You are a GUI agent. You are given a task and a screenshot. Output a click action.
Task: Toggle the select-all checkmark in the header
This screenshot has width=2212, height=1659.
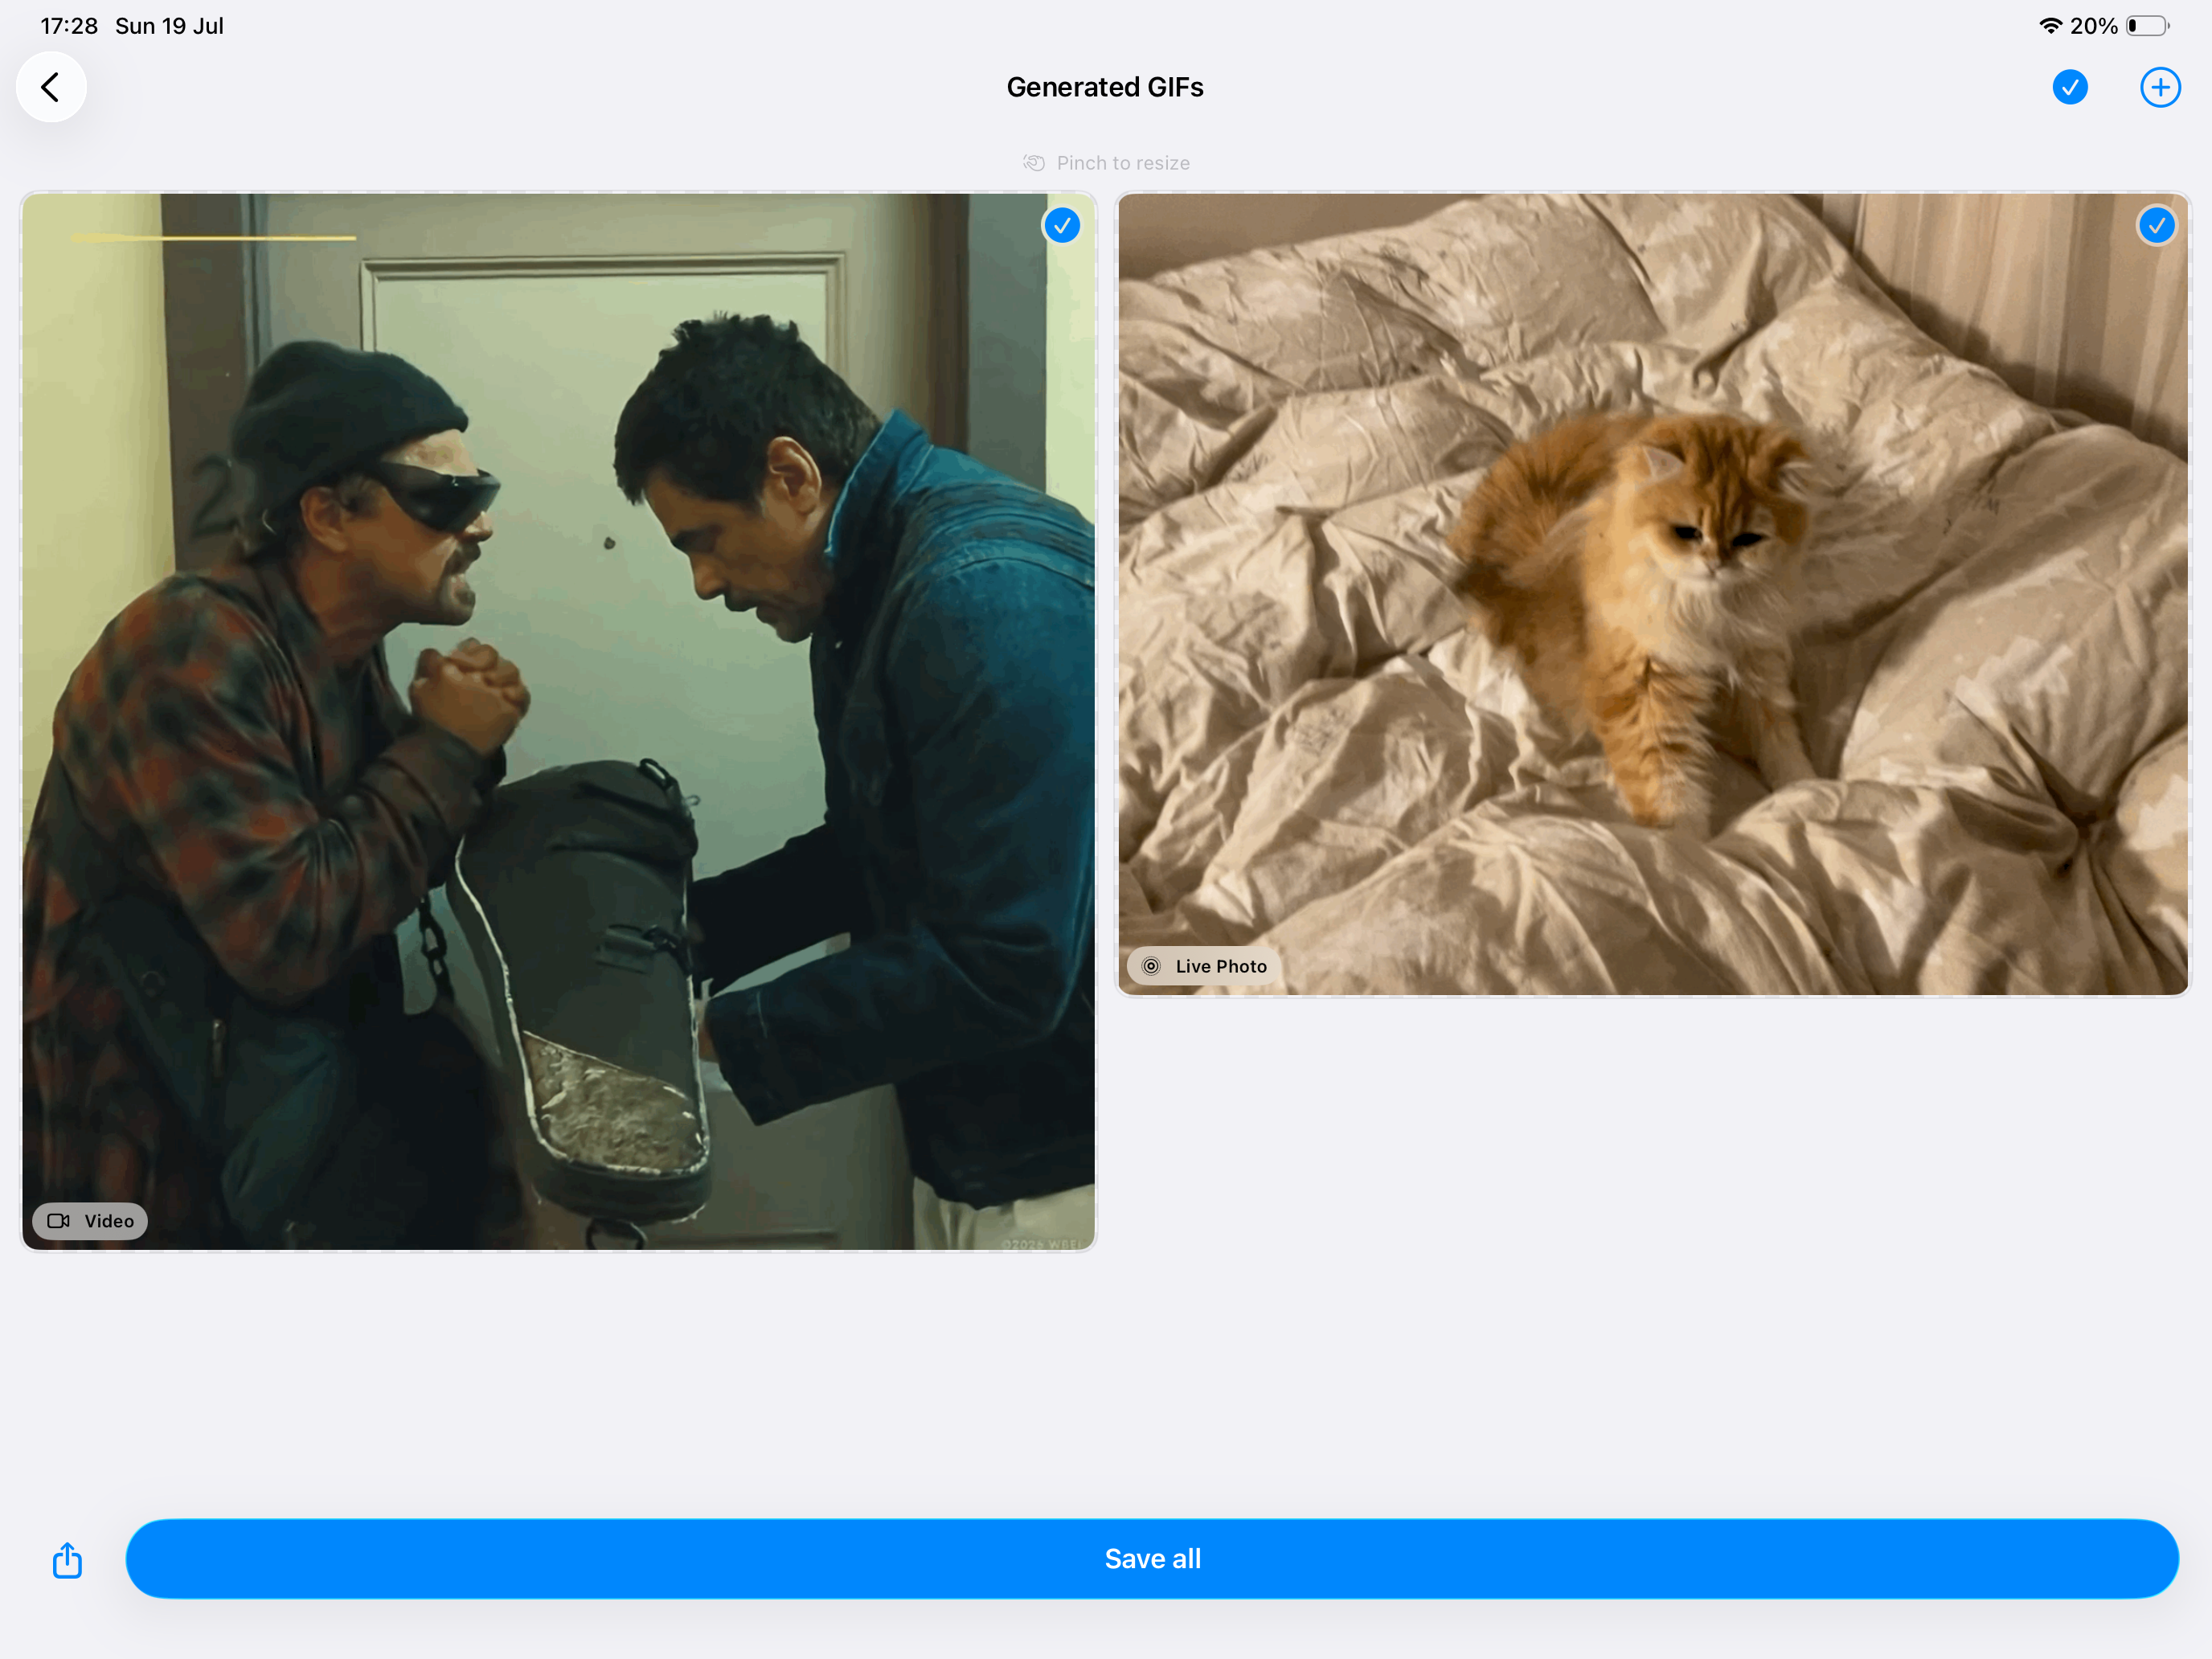(x=2069, y=87)
